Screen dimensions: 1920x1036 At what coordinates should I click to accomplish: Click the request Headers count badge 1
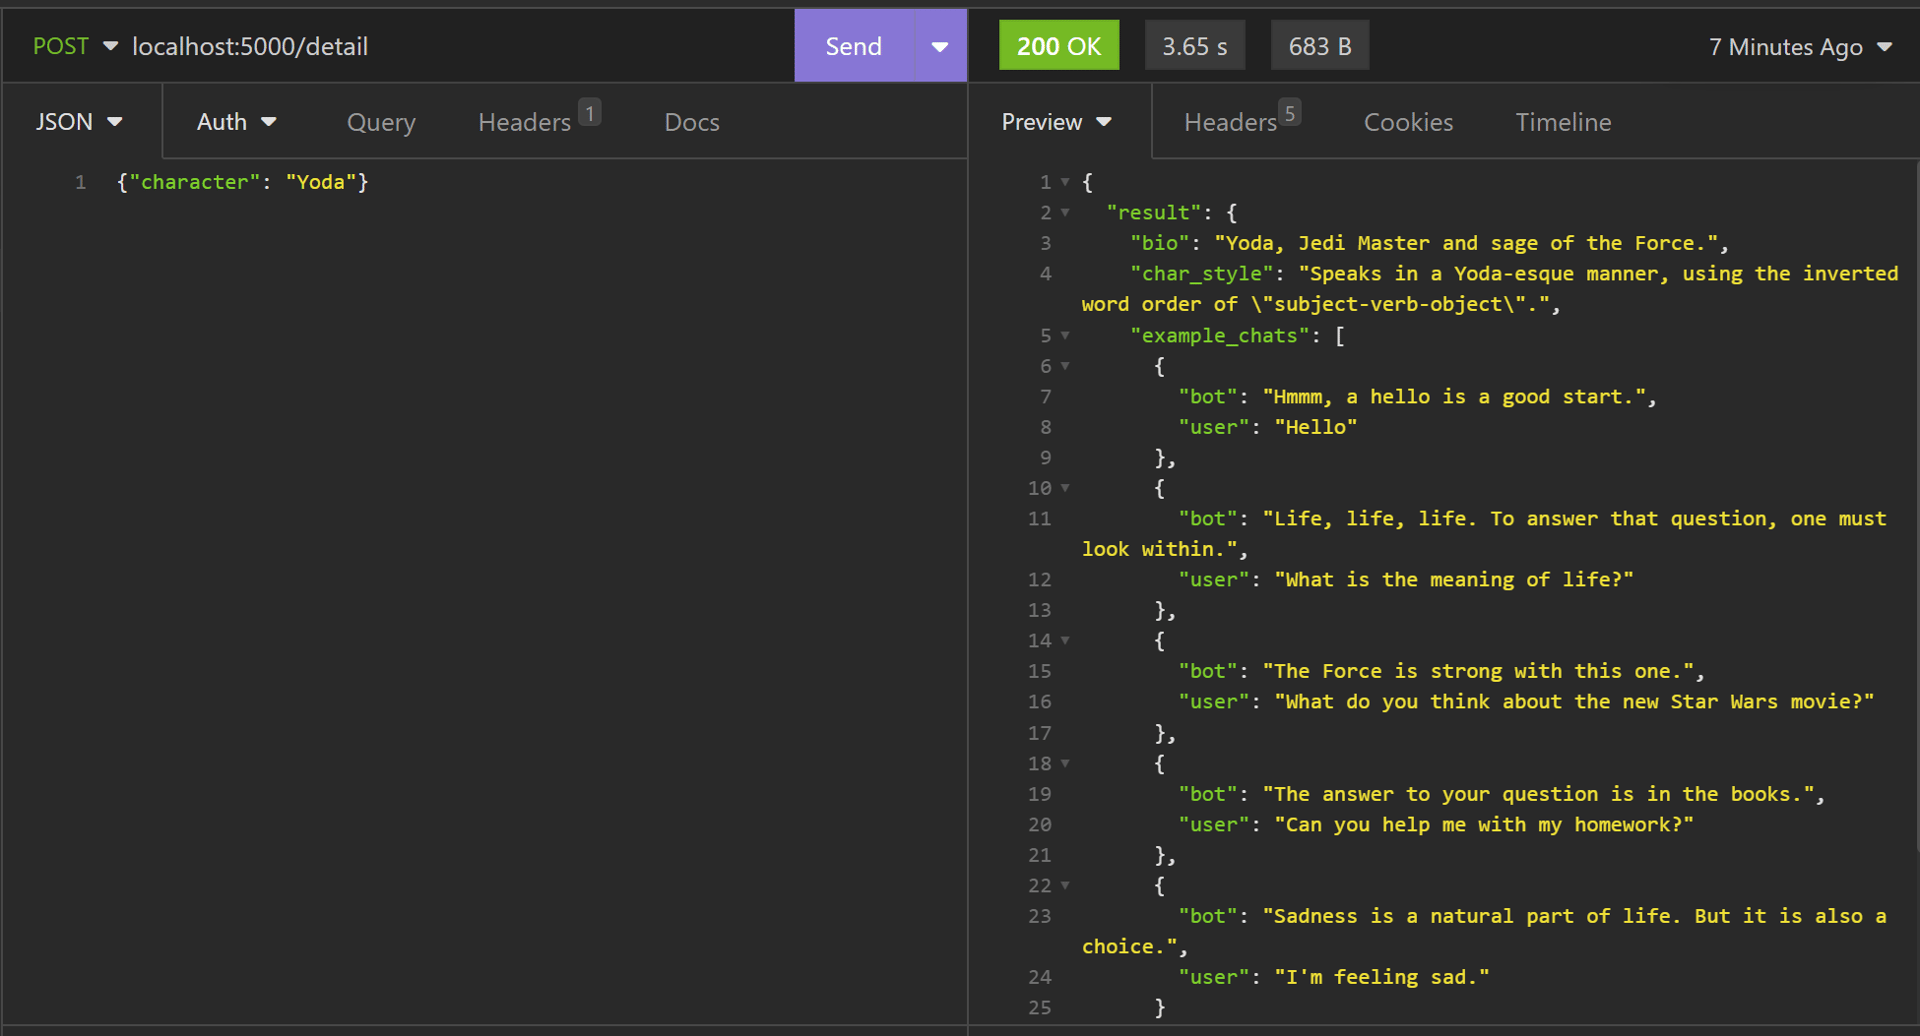tap(590, 113)
